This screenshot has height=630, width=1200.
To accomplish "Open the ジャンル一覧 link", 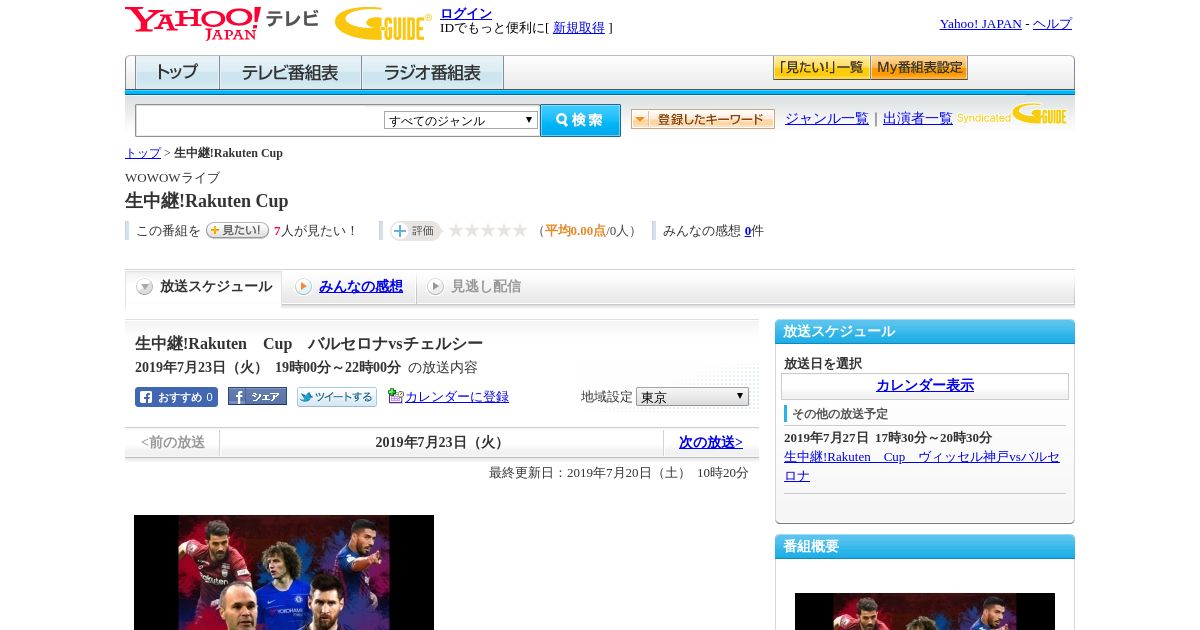I will point(827,119).
